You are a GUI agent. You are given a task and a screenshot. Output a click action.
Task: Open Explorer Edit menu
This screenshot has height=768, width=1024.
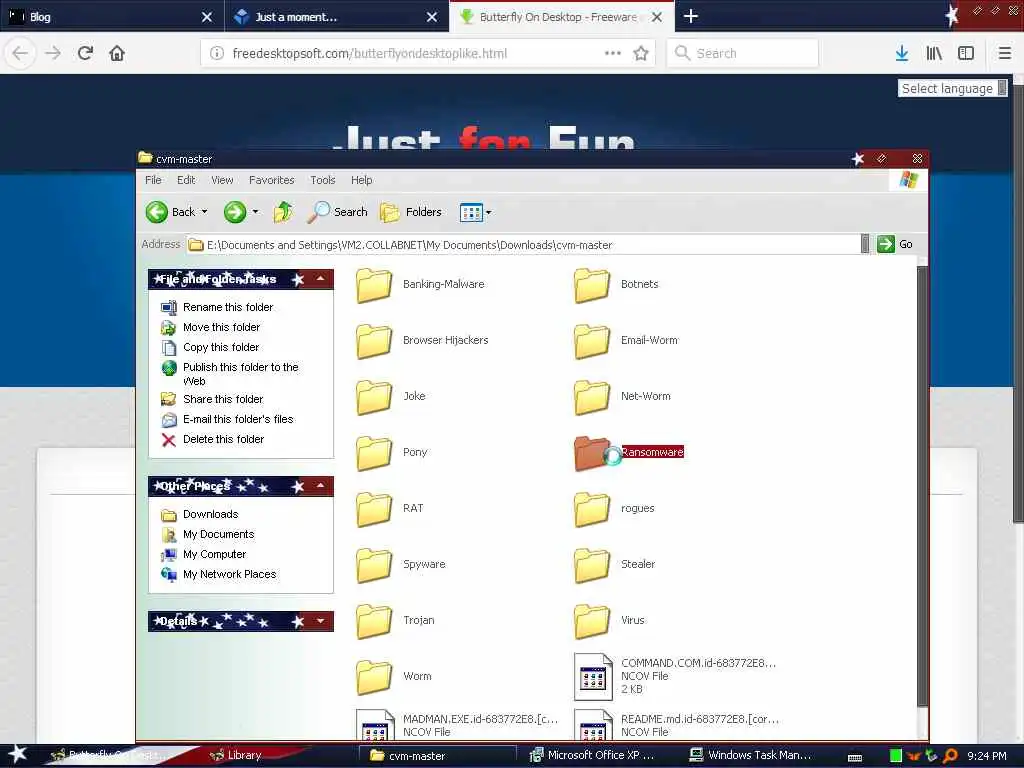[x=186, y=180]
